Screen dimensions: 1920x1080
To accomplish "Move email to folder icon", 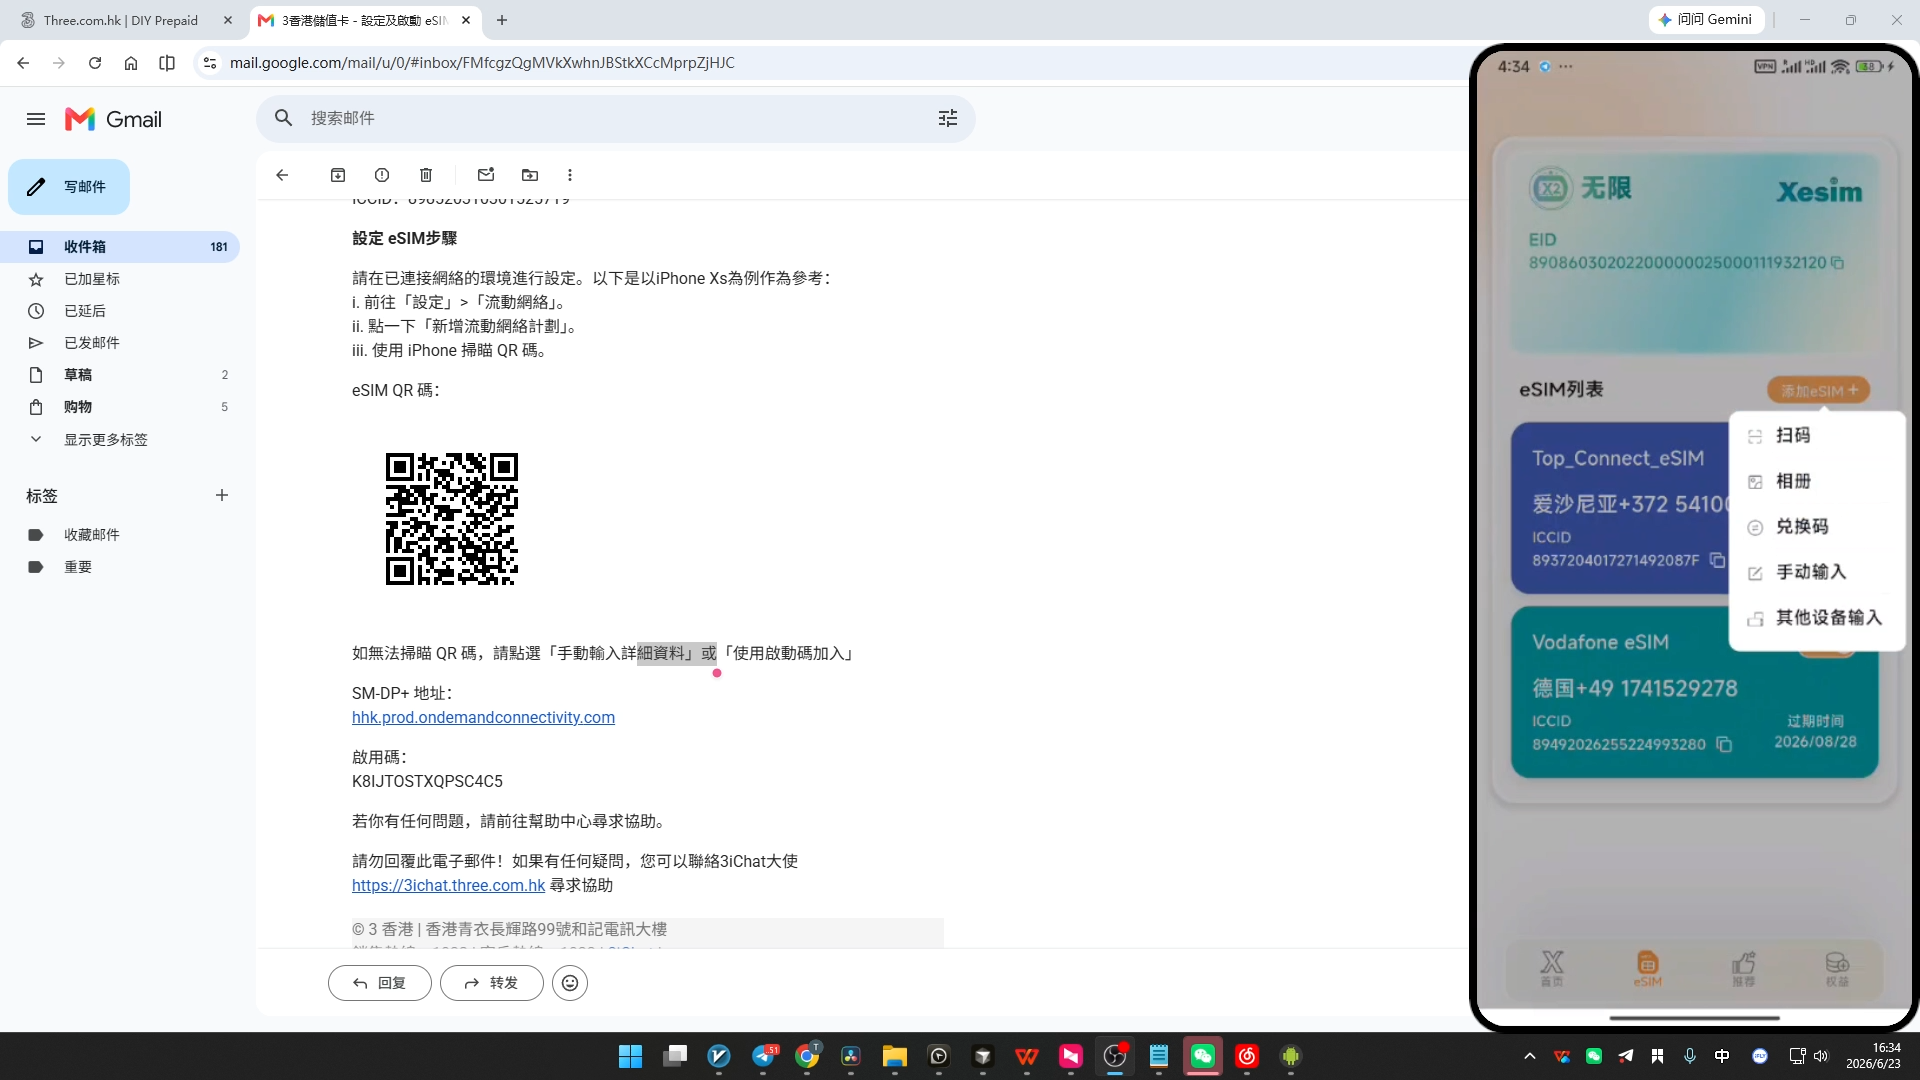I will (530, 175).
